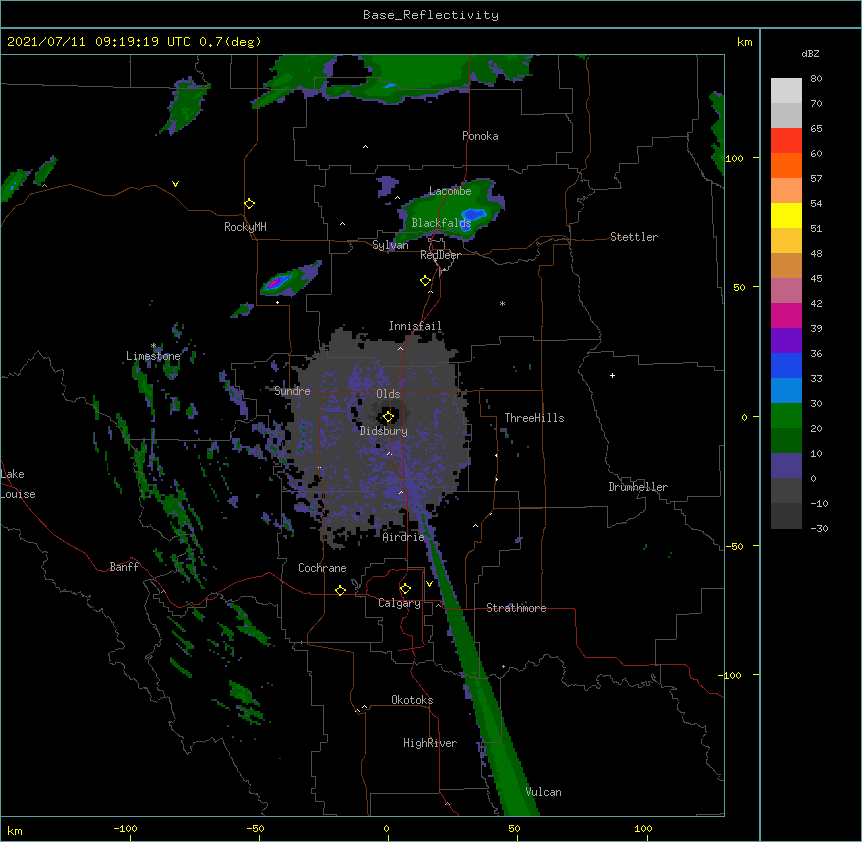Click the Lacombe city label

click(450, 191)
